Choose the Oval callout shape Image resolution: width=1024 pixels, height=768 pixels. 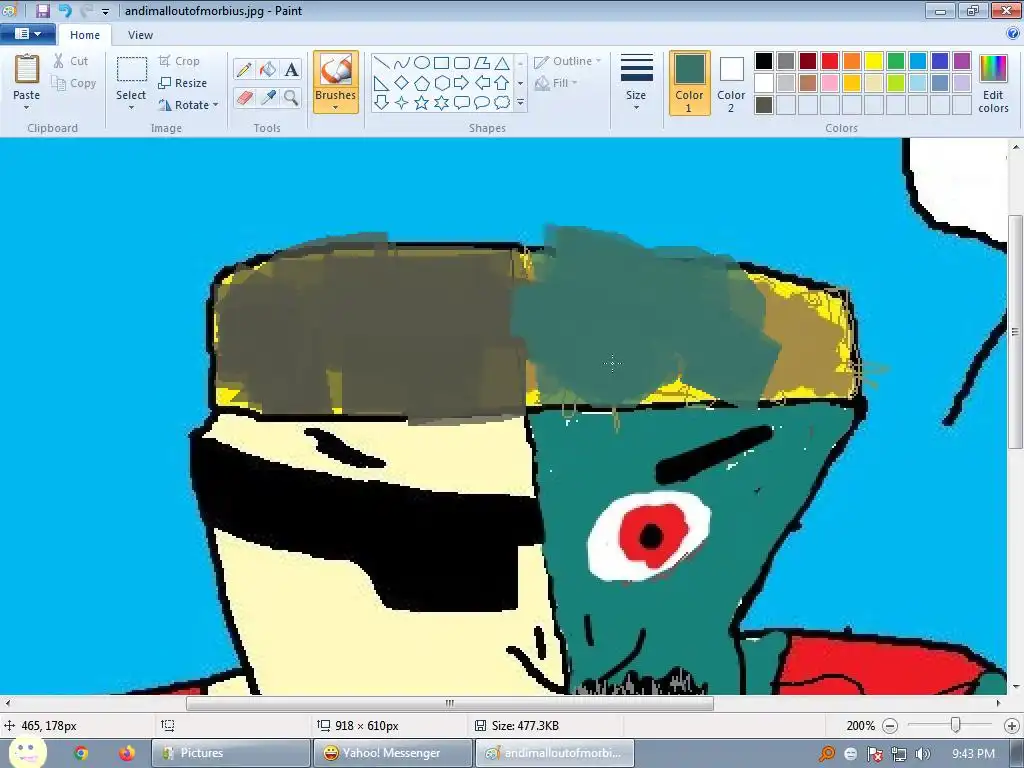482,103
